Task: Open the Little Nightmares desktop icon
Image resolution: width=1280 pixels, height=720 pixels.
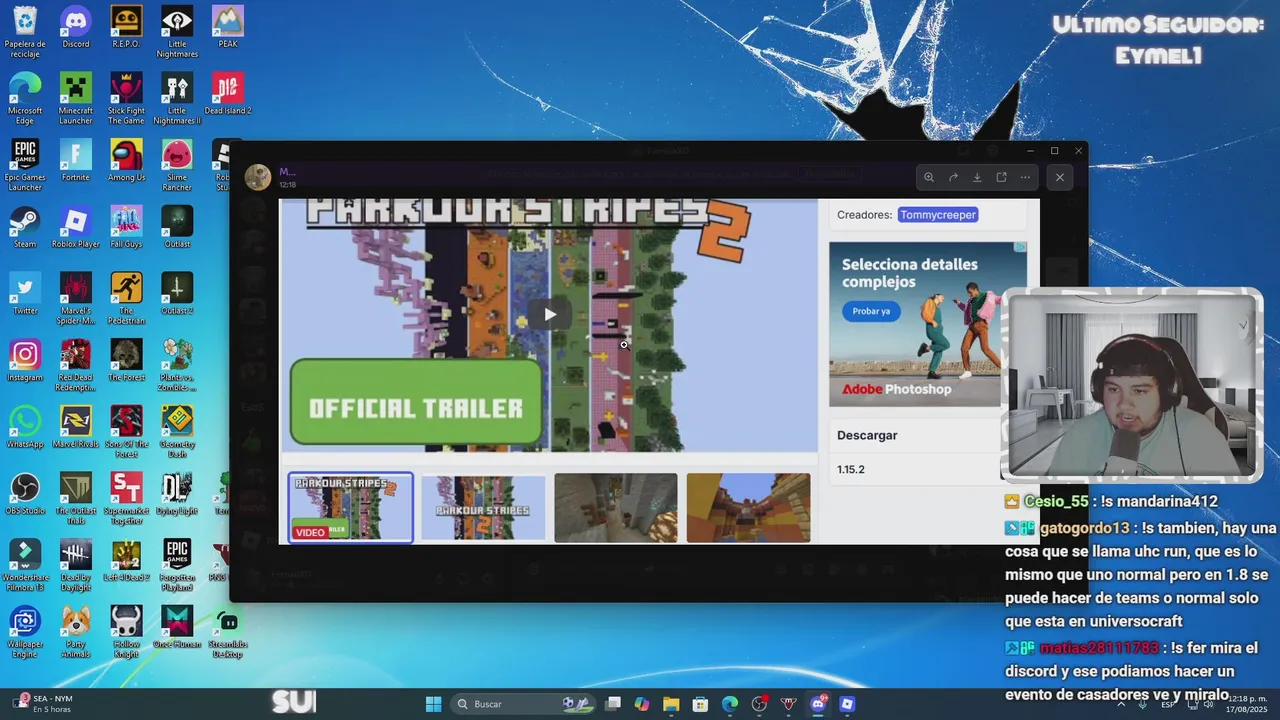Action: click(x=177, y=32)
